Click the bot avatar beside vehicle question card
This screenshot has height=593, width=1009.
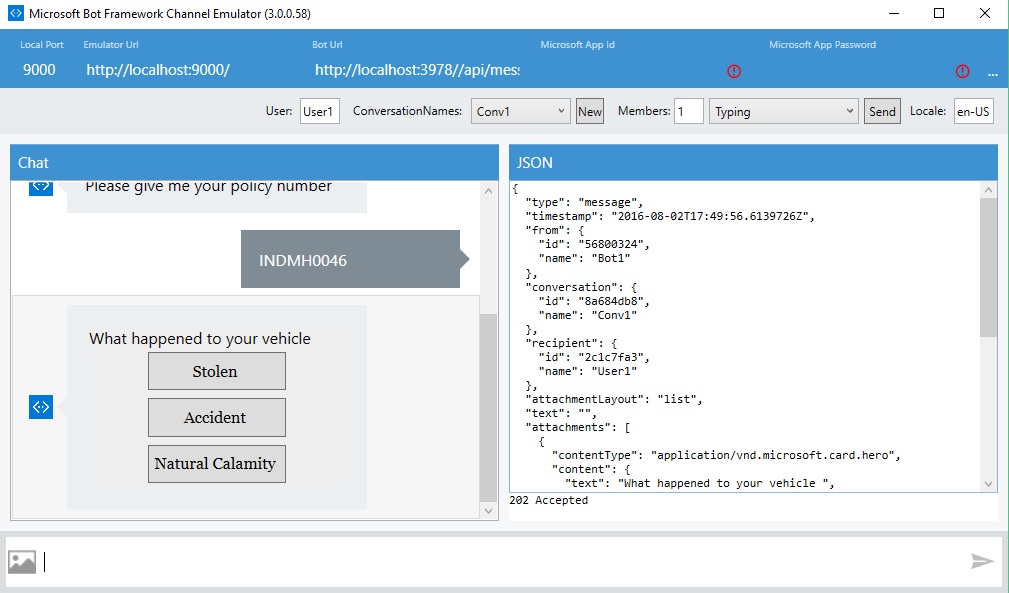click(x=41, y=407)
